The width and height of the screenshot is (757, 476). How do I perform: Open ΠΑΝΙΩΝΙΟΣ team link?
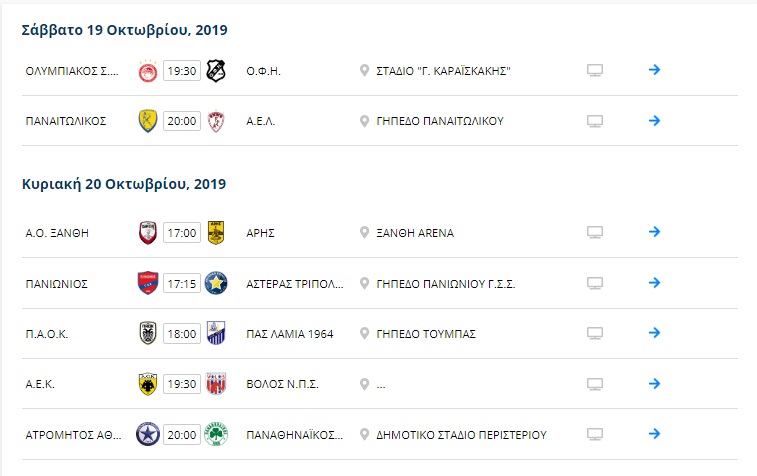point(56,284)
